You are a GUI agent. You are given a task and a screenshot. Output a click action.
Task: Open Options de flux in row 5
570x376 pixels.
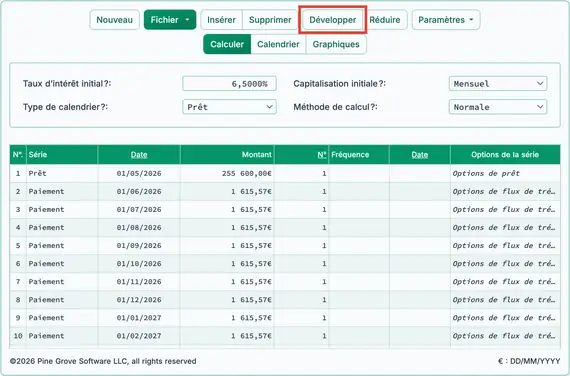(505, 246)
